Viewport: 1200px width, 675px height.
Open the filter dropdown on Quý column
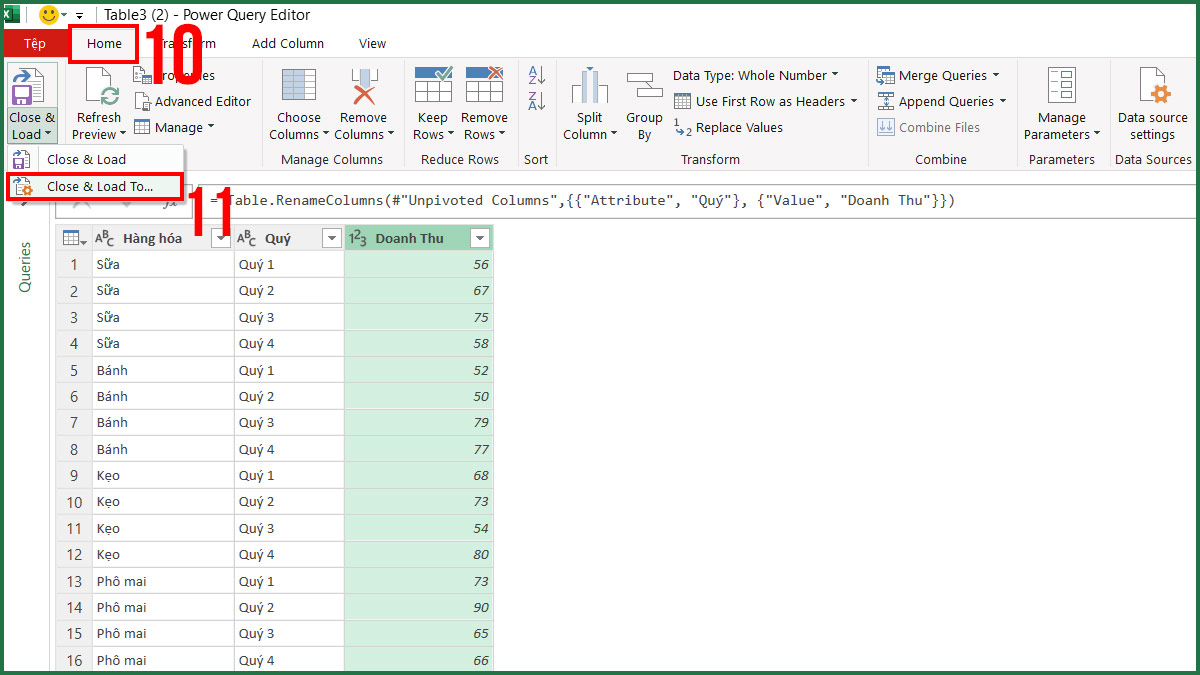click(330, 238)
